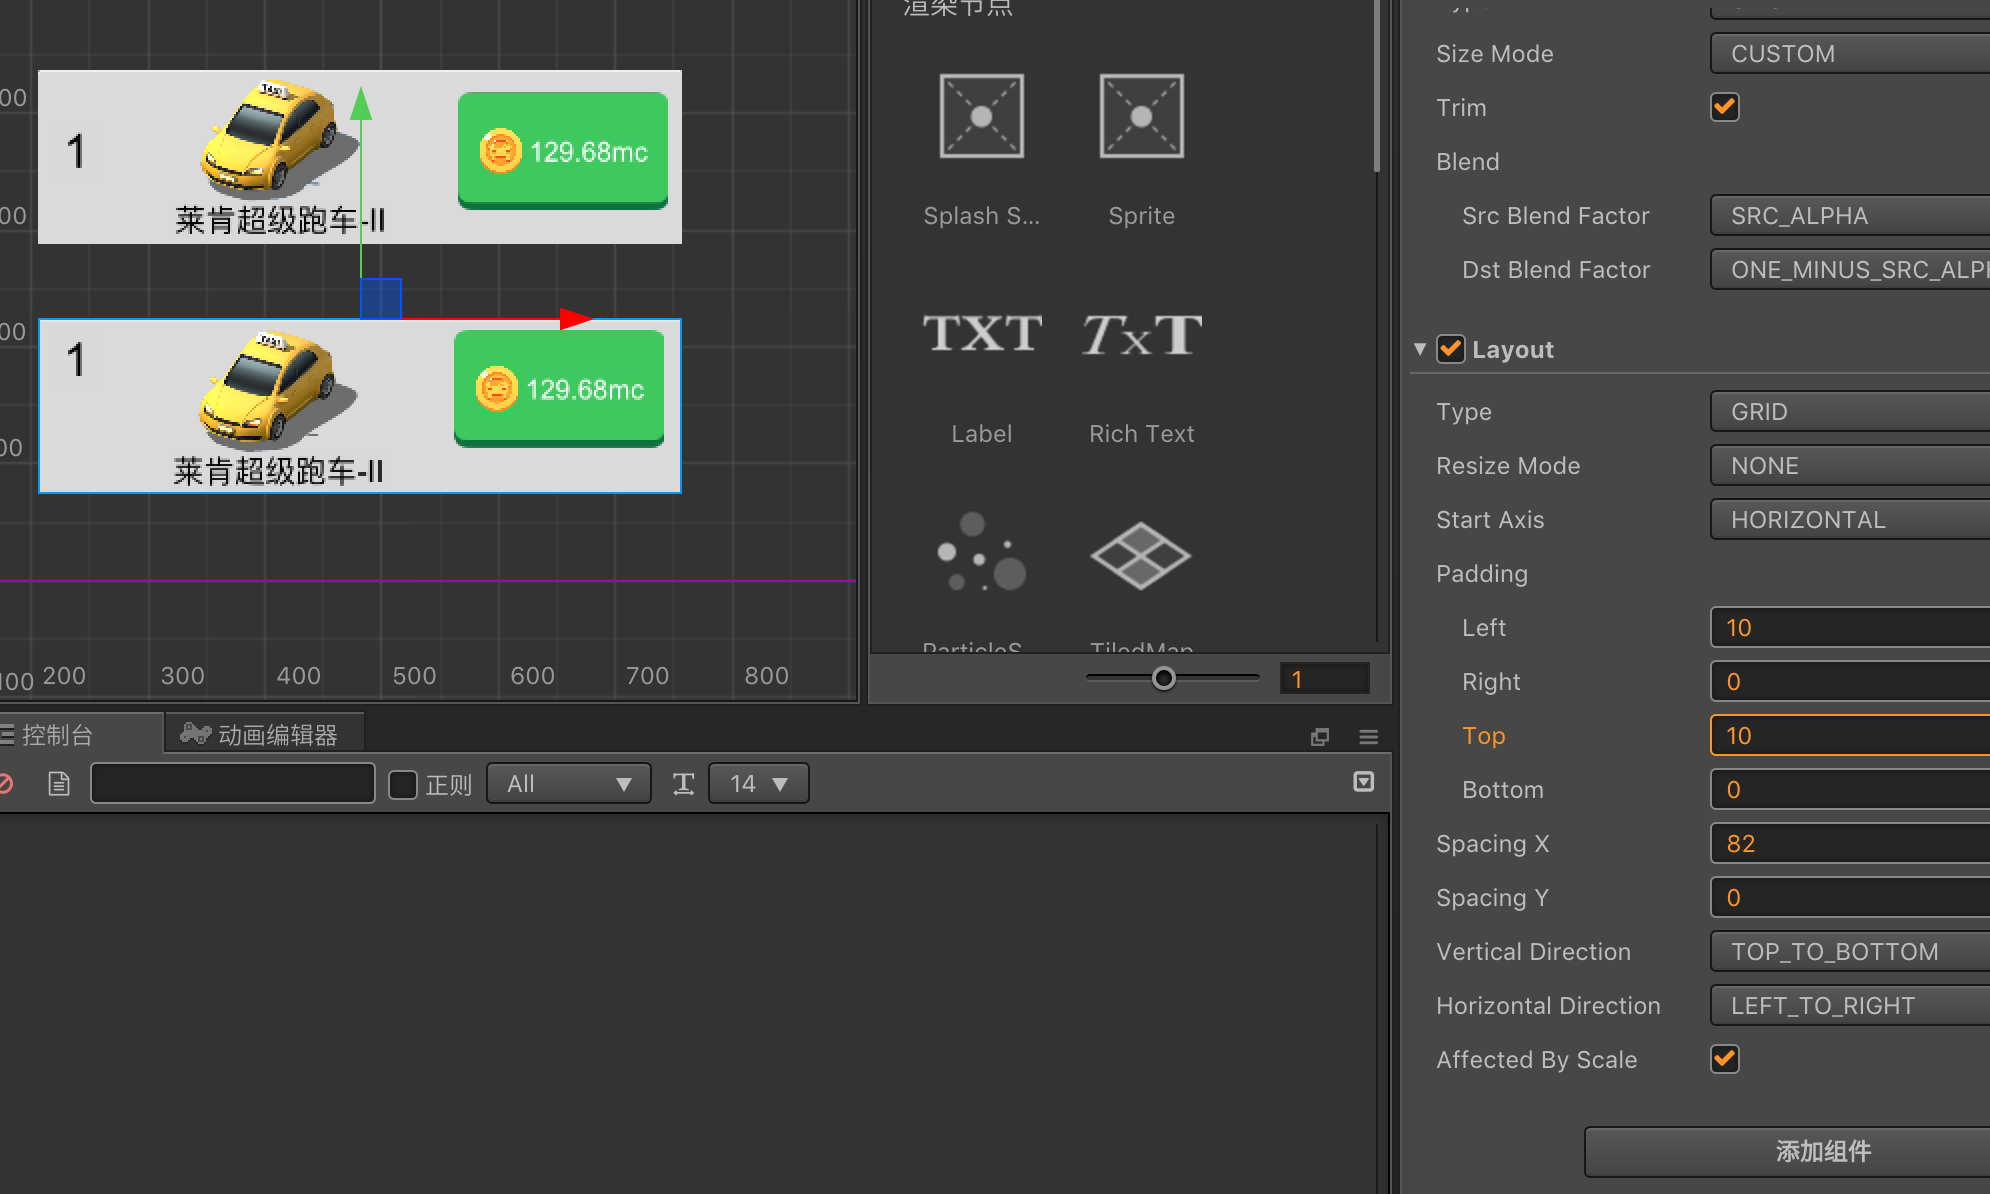Collapse the Layout section triangle
The height and width of the screenshot is (1194, 1990).
[1419, 349]
